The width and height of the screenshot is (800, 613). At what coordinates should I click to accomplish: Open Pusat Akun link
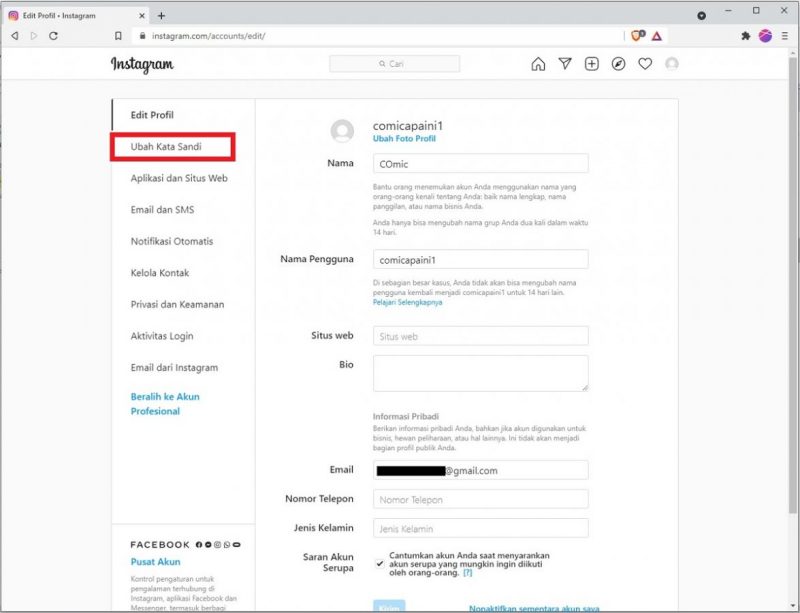[x=156, y=561]
